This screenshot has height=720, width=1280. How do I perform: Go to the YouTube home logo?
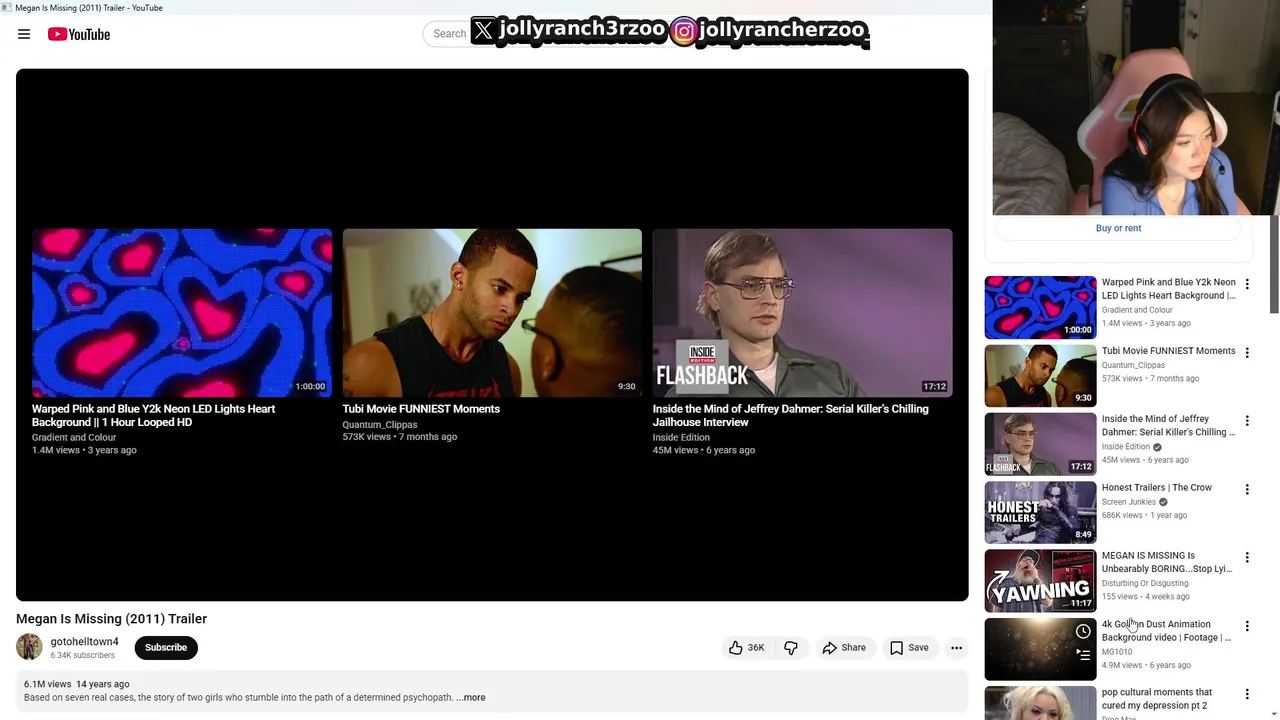click(79, 34)
